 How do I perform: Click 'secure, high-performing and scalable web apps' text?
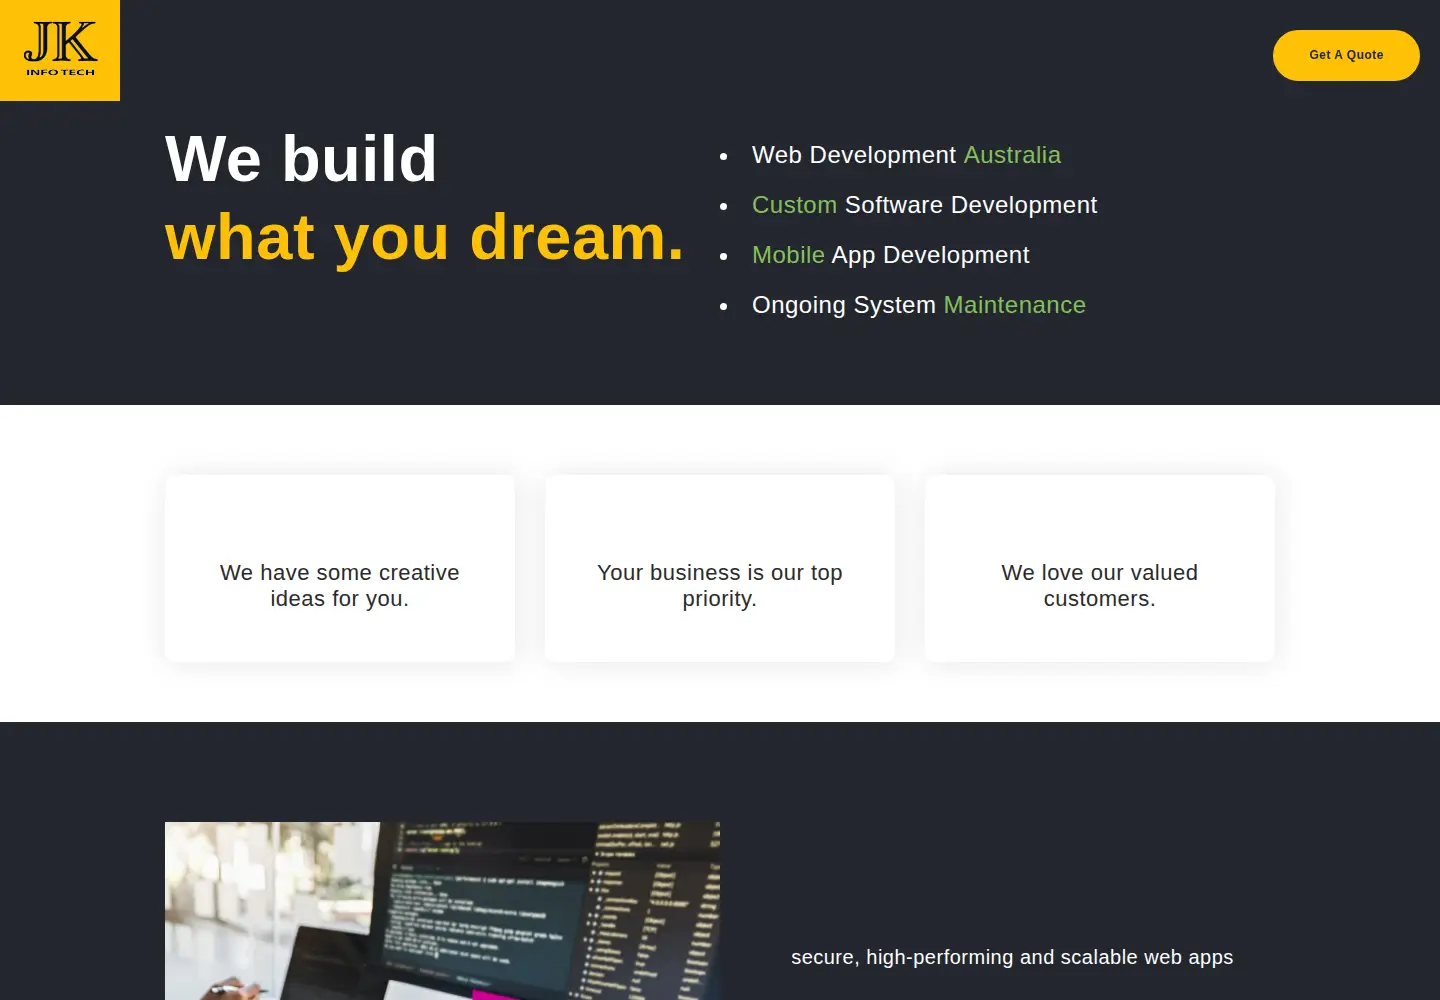point(1012,957)
